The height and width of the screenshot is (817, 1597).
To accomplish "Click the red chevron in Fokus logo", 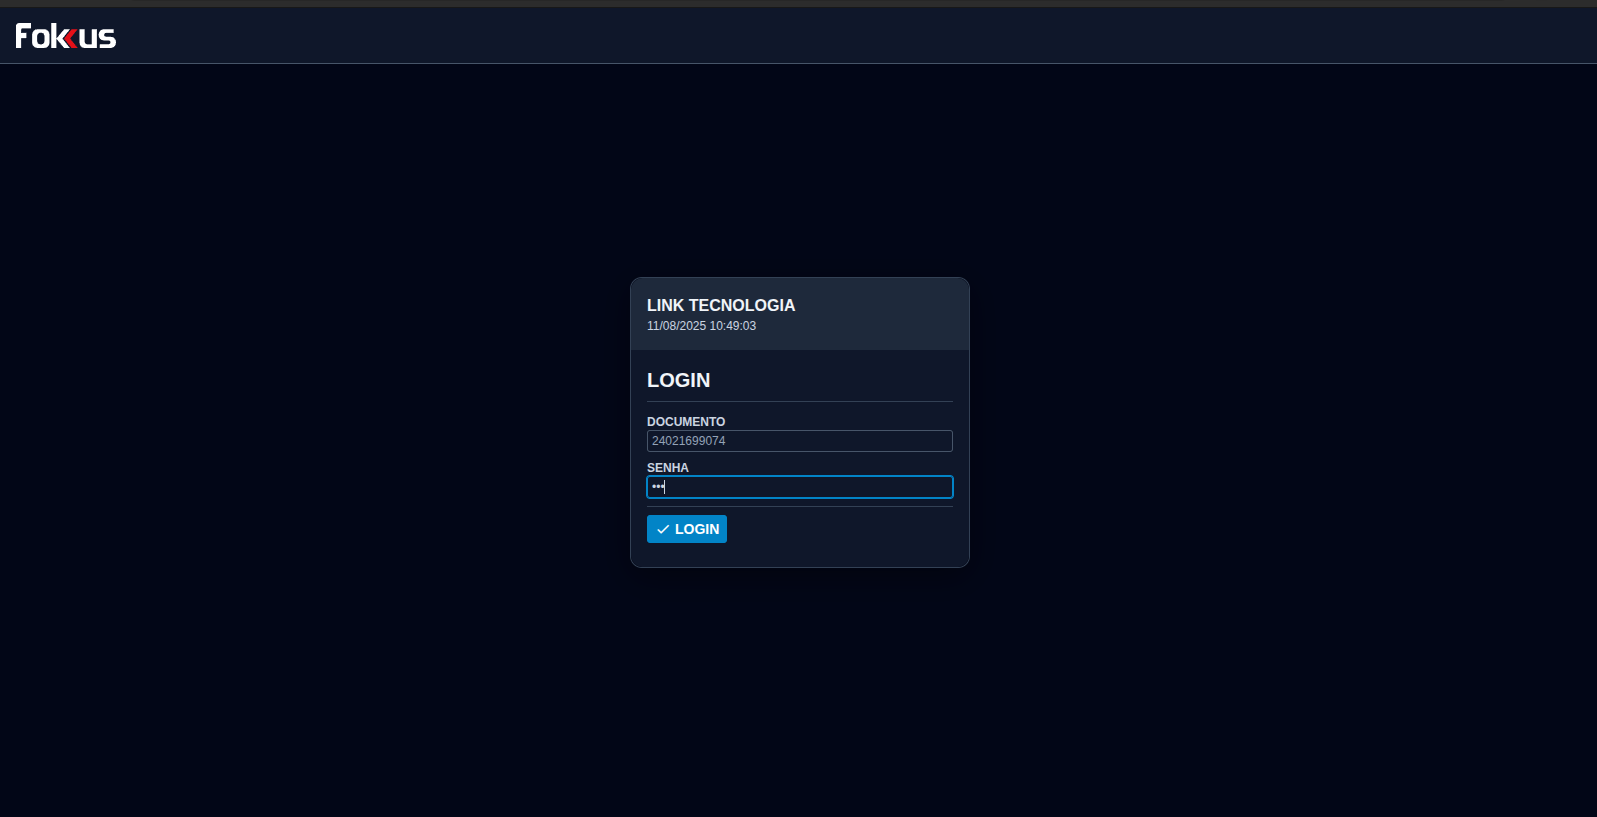I will click(71, 38).
